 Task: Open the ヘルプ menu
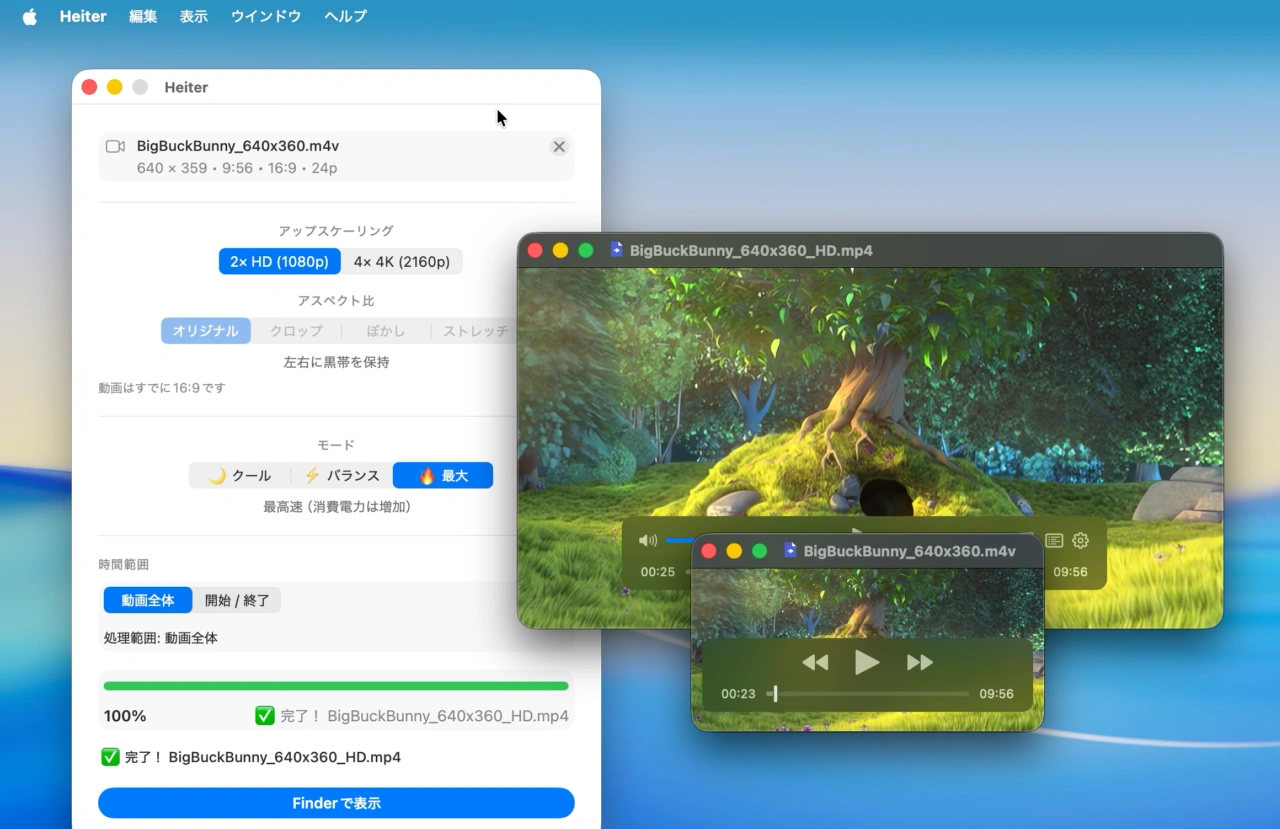[346, 17]
